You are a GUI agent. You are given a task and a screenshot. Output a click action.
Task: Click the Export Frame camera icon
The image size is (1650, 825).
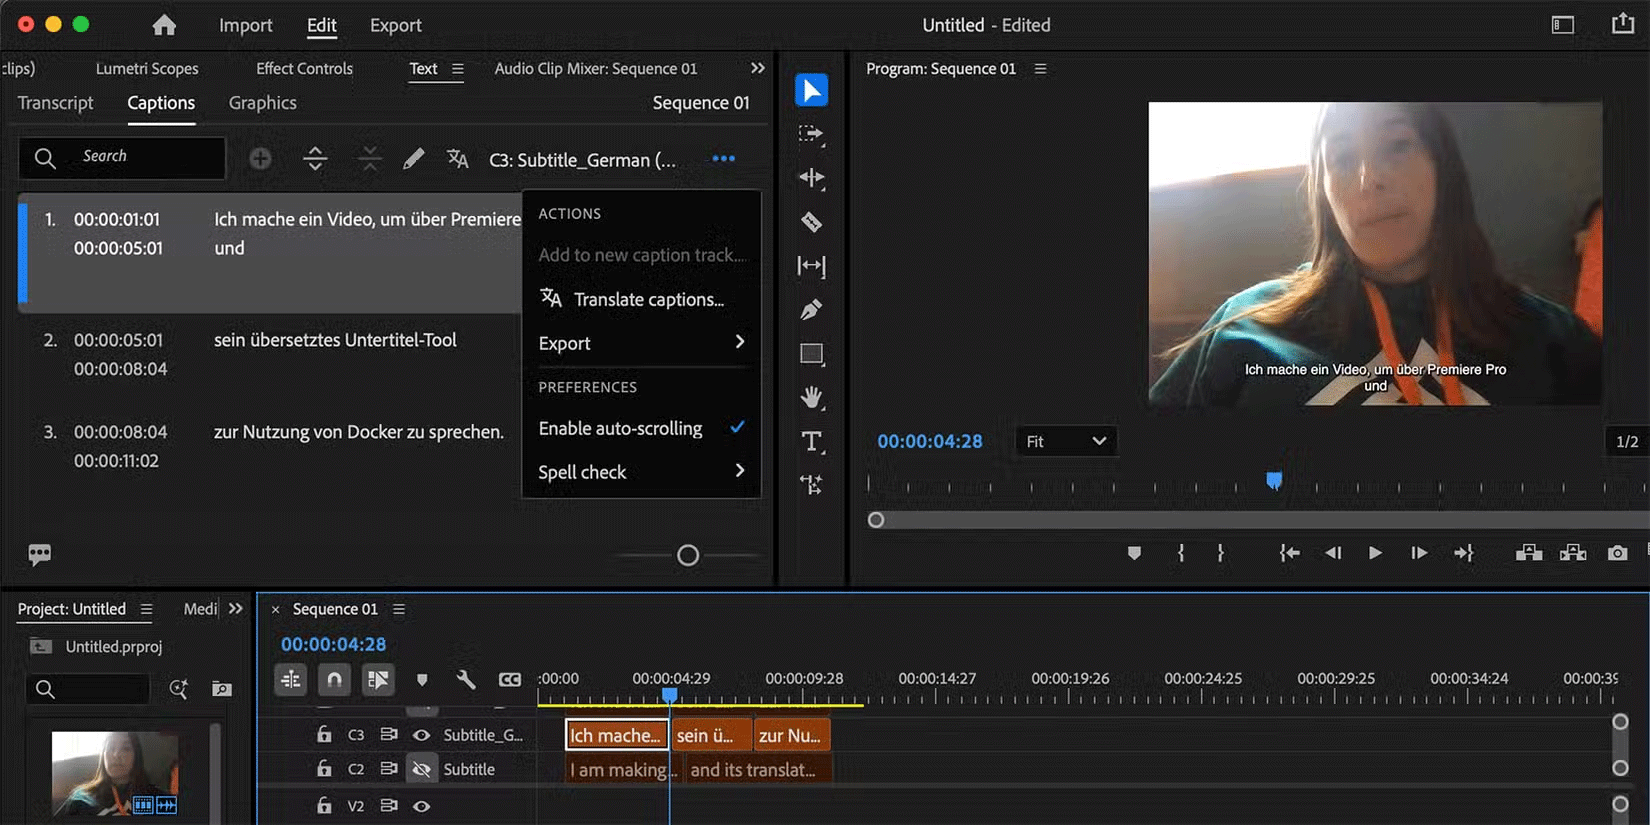click(1617, 553)
